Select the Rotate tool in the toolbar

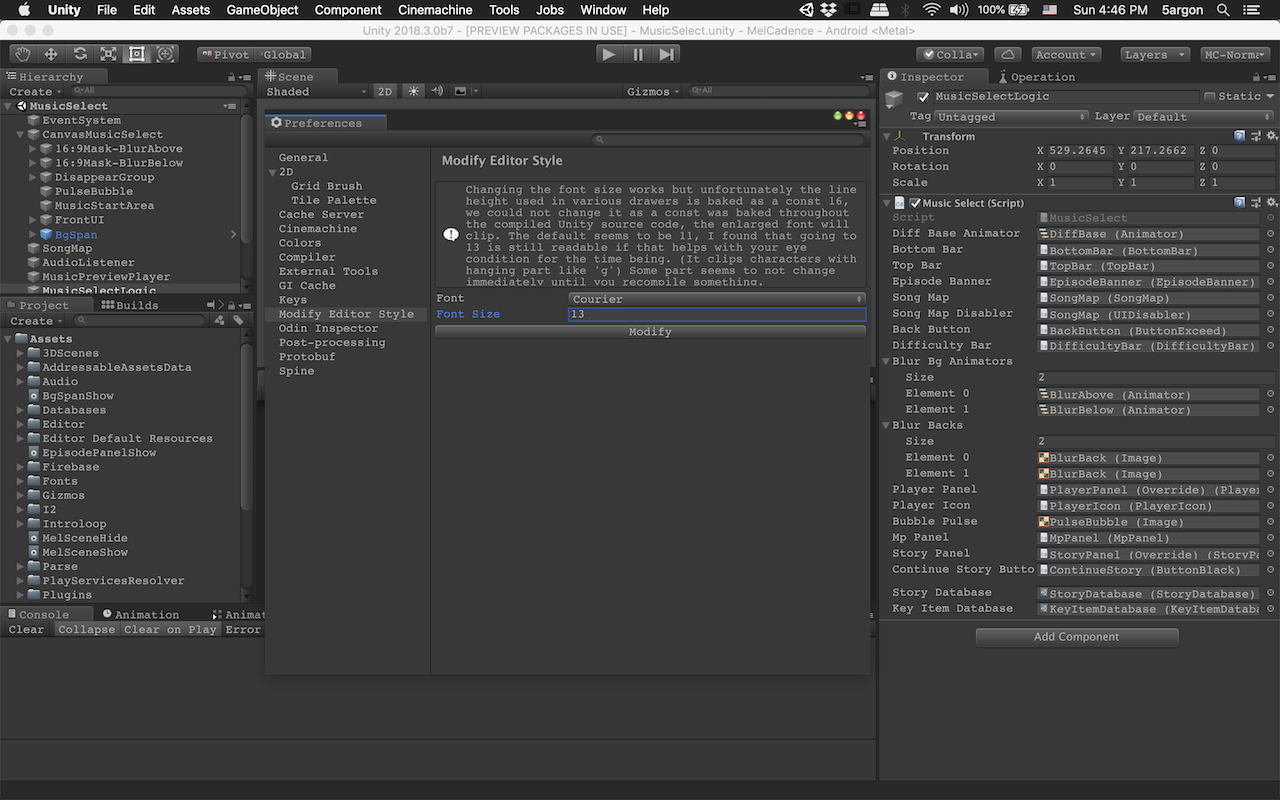pos(80,54)
